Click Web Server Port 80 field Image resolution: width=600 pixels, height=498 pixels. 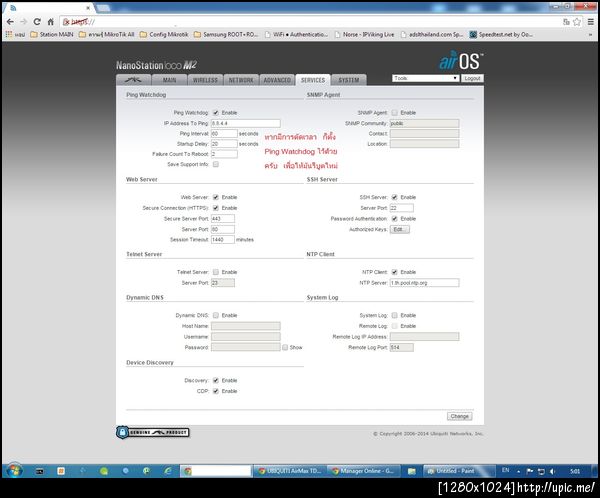coord(223,229)
